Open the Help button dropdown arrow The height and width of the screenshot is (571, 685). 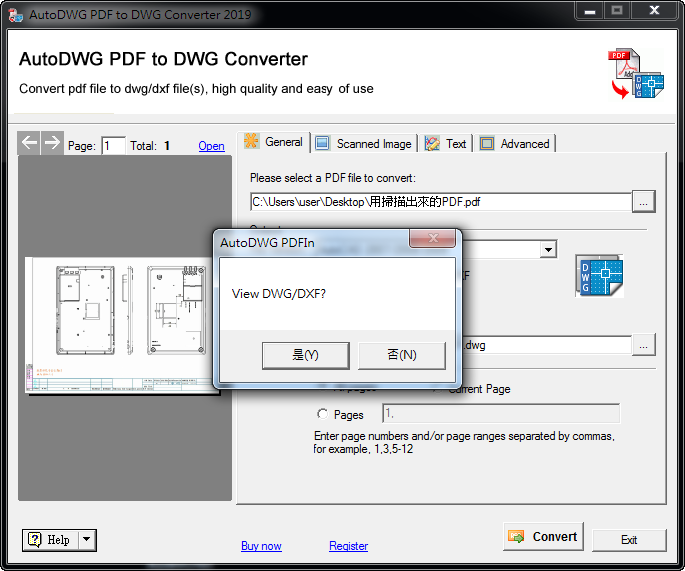(x=87, y=540)
